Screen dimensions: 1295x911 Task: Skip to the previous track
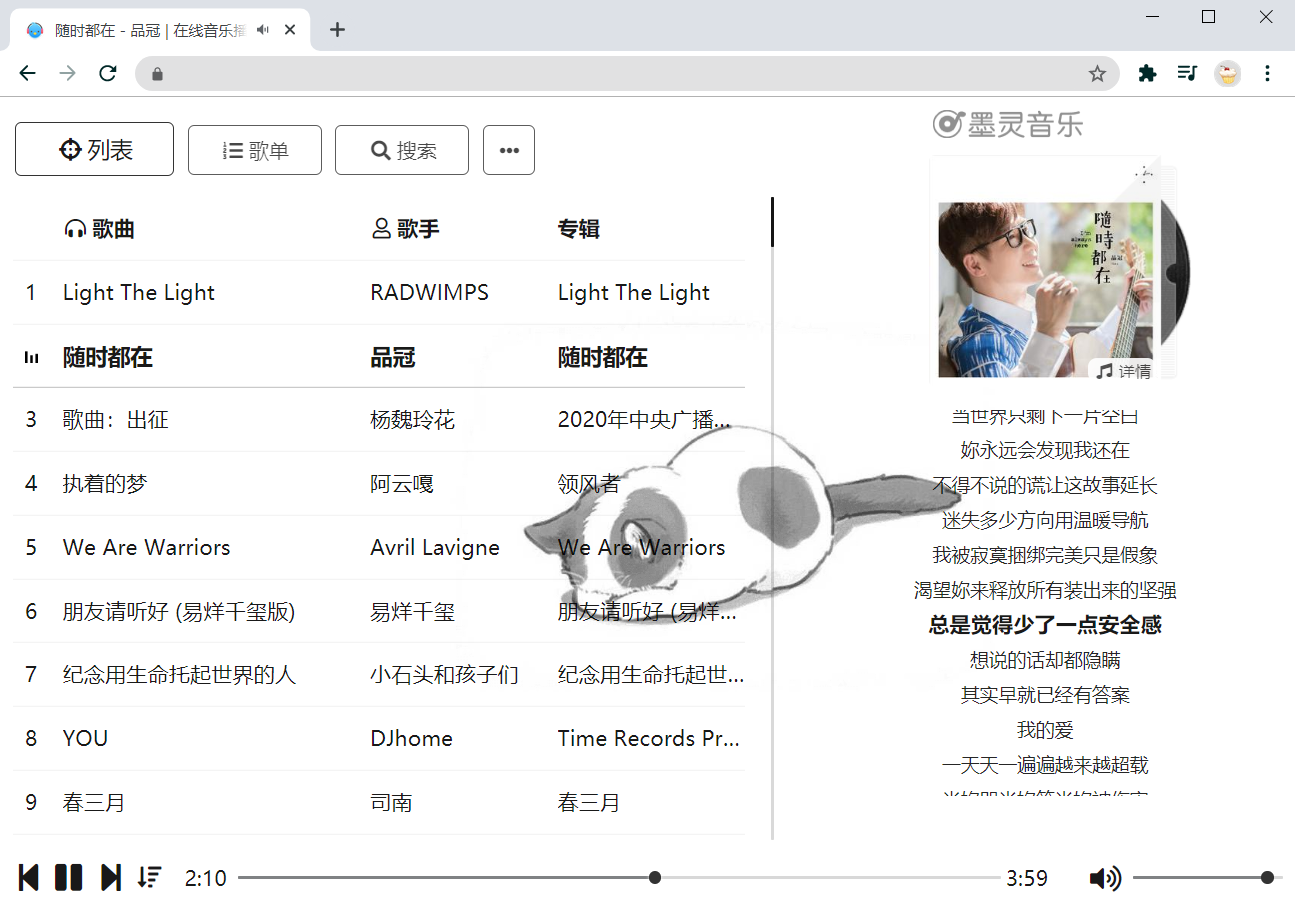29,878
